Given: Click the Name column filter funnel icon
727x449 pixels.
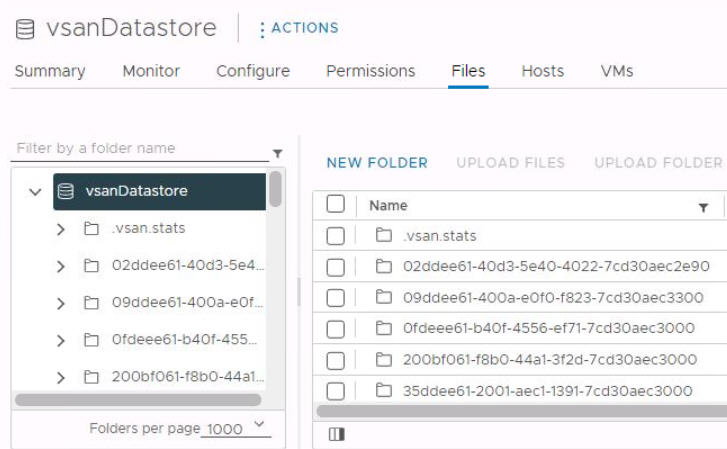Looking at the screenshot, I should 703,208.
